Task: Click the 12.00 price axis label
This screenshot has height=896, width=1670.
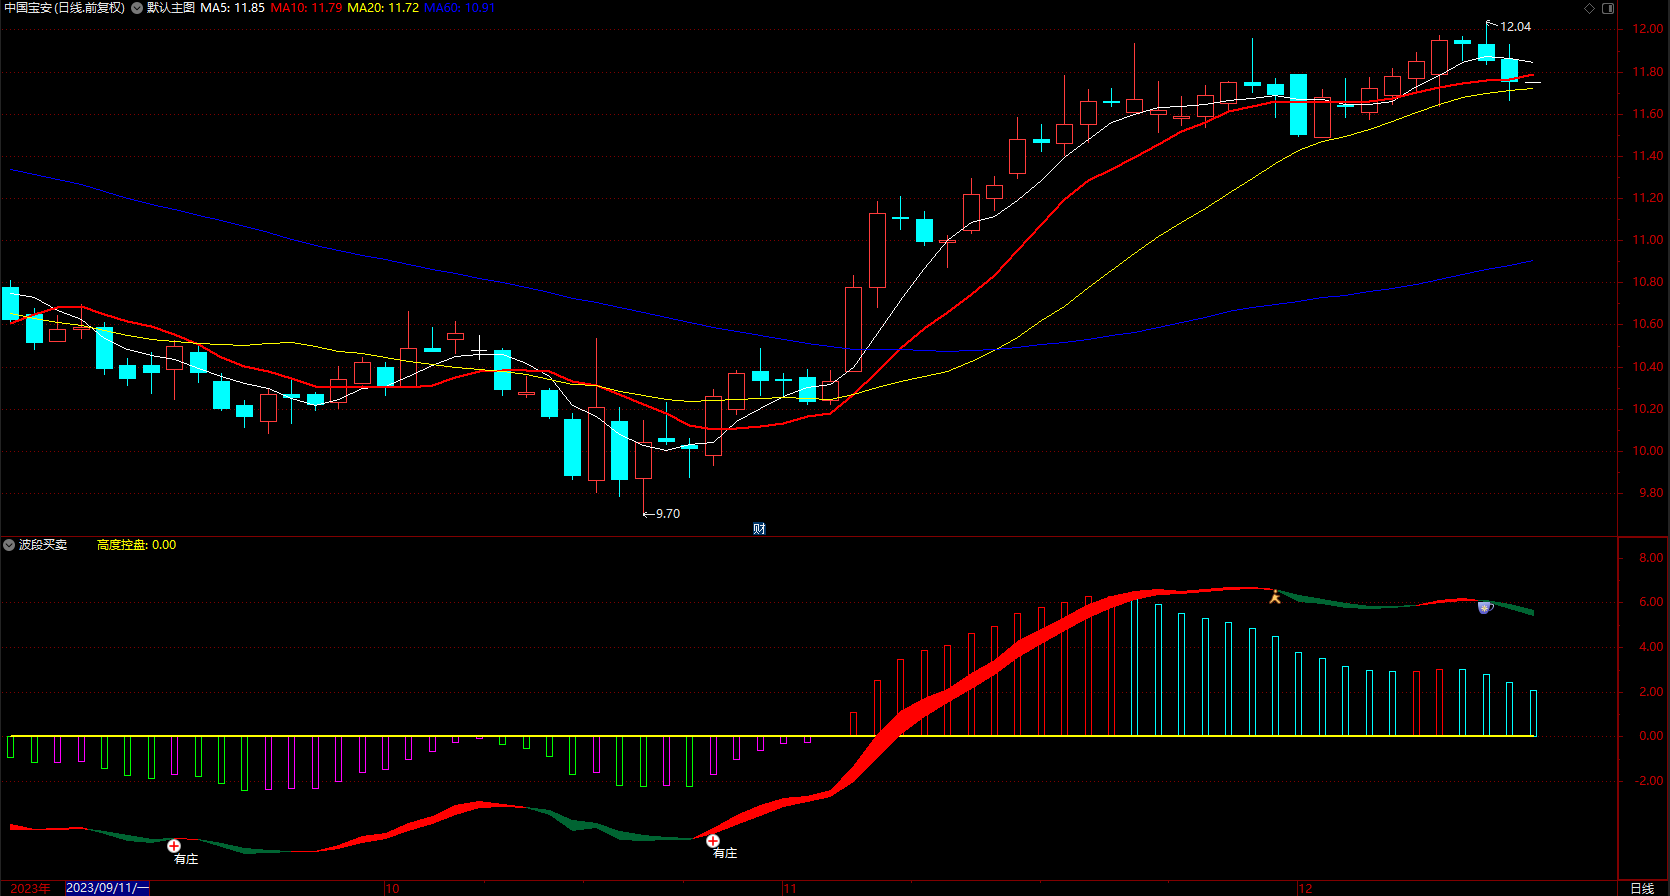Action: [x=1648, y=29]
